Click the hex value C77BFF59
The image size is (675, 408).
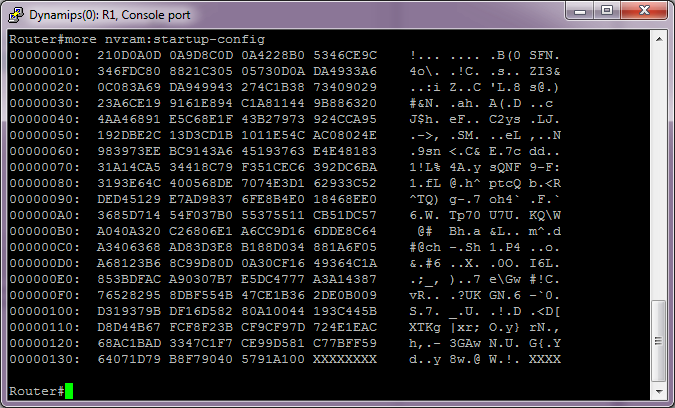coord(345,343)
